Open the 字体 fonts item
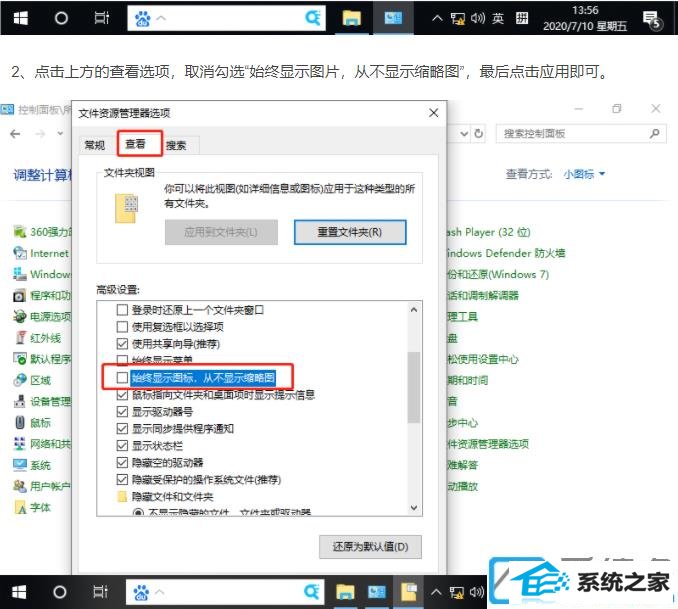 (32, 507)
